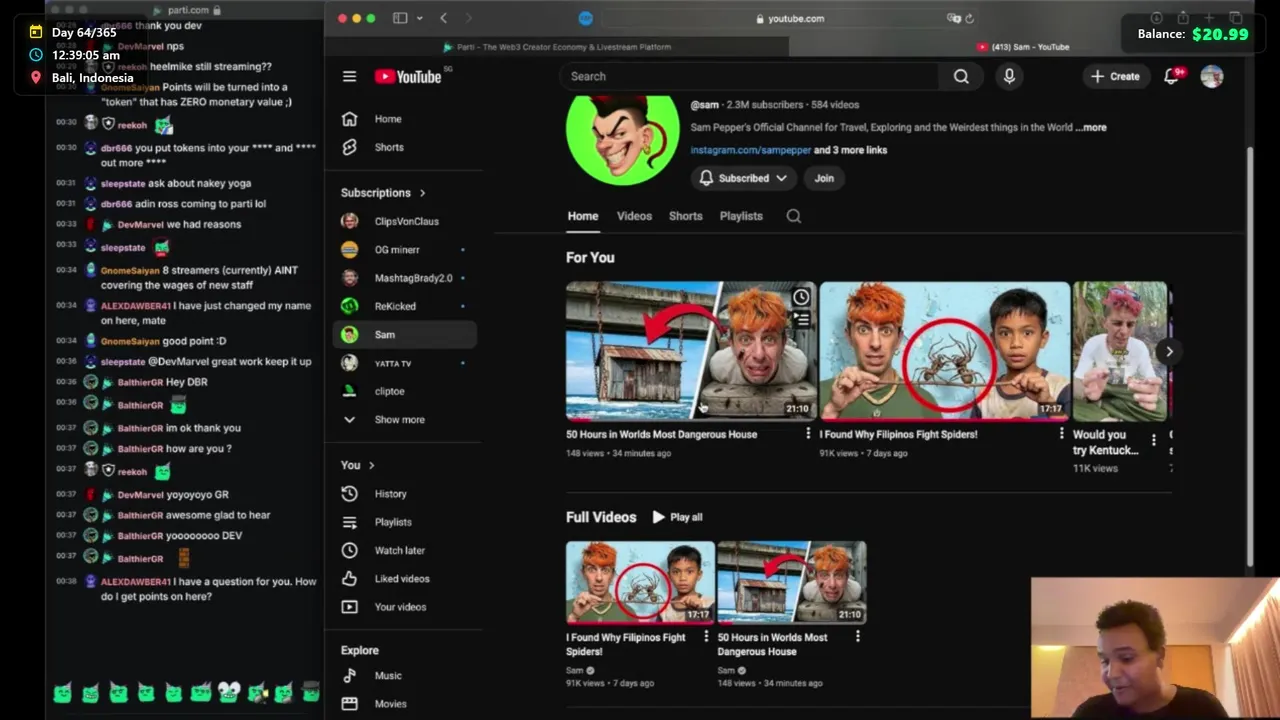Go back in Safari
Screen dimensions: 1280x720
[444, 18]
